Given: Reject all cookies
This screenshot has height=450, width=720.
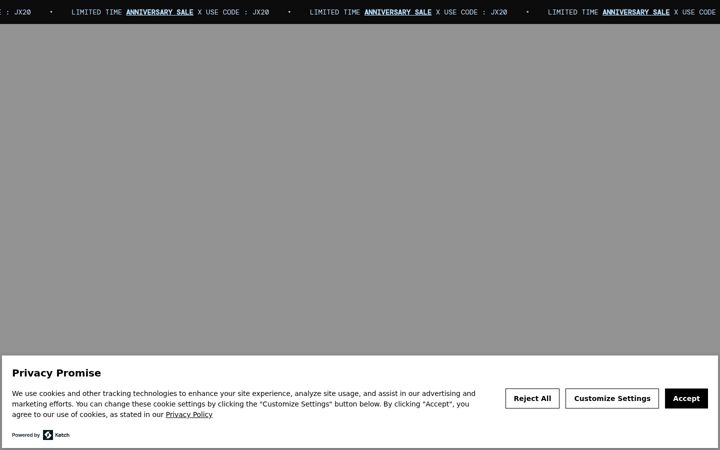Looking at the screenshot, I should pos(532,398).
